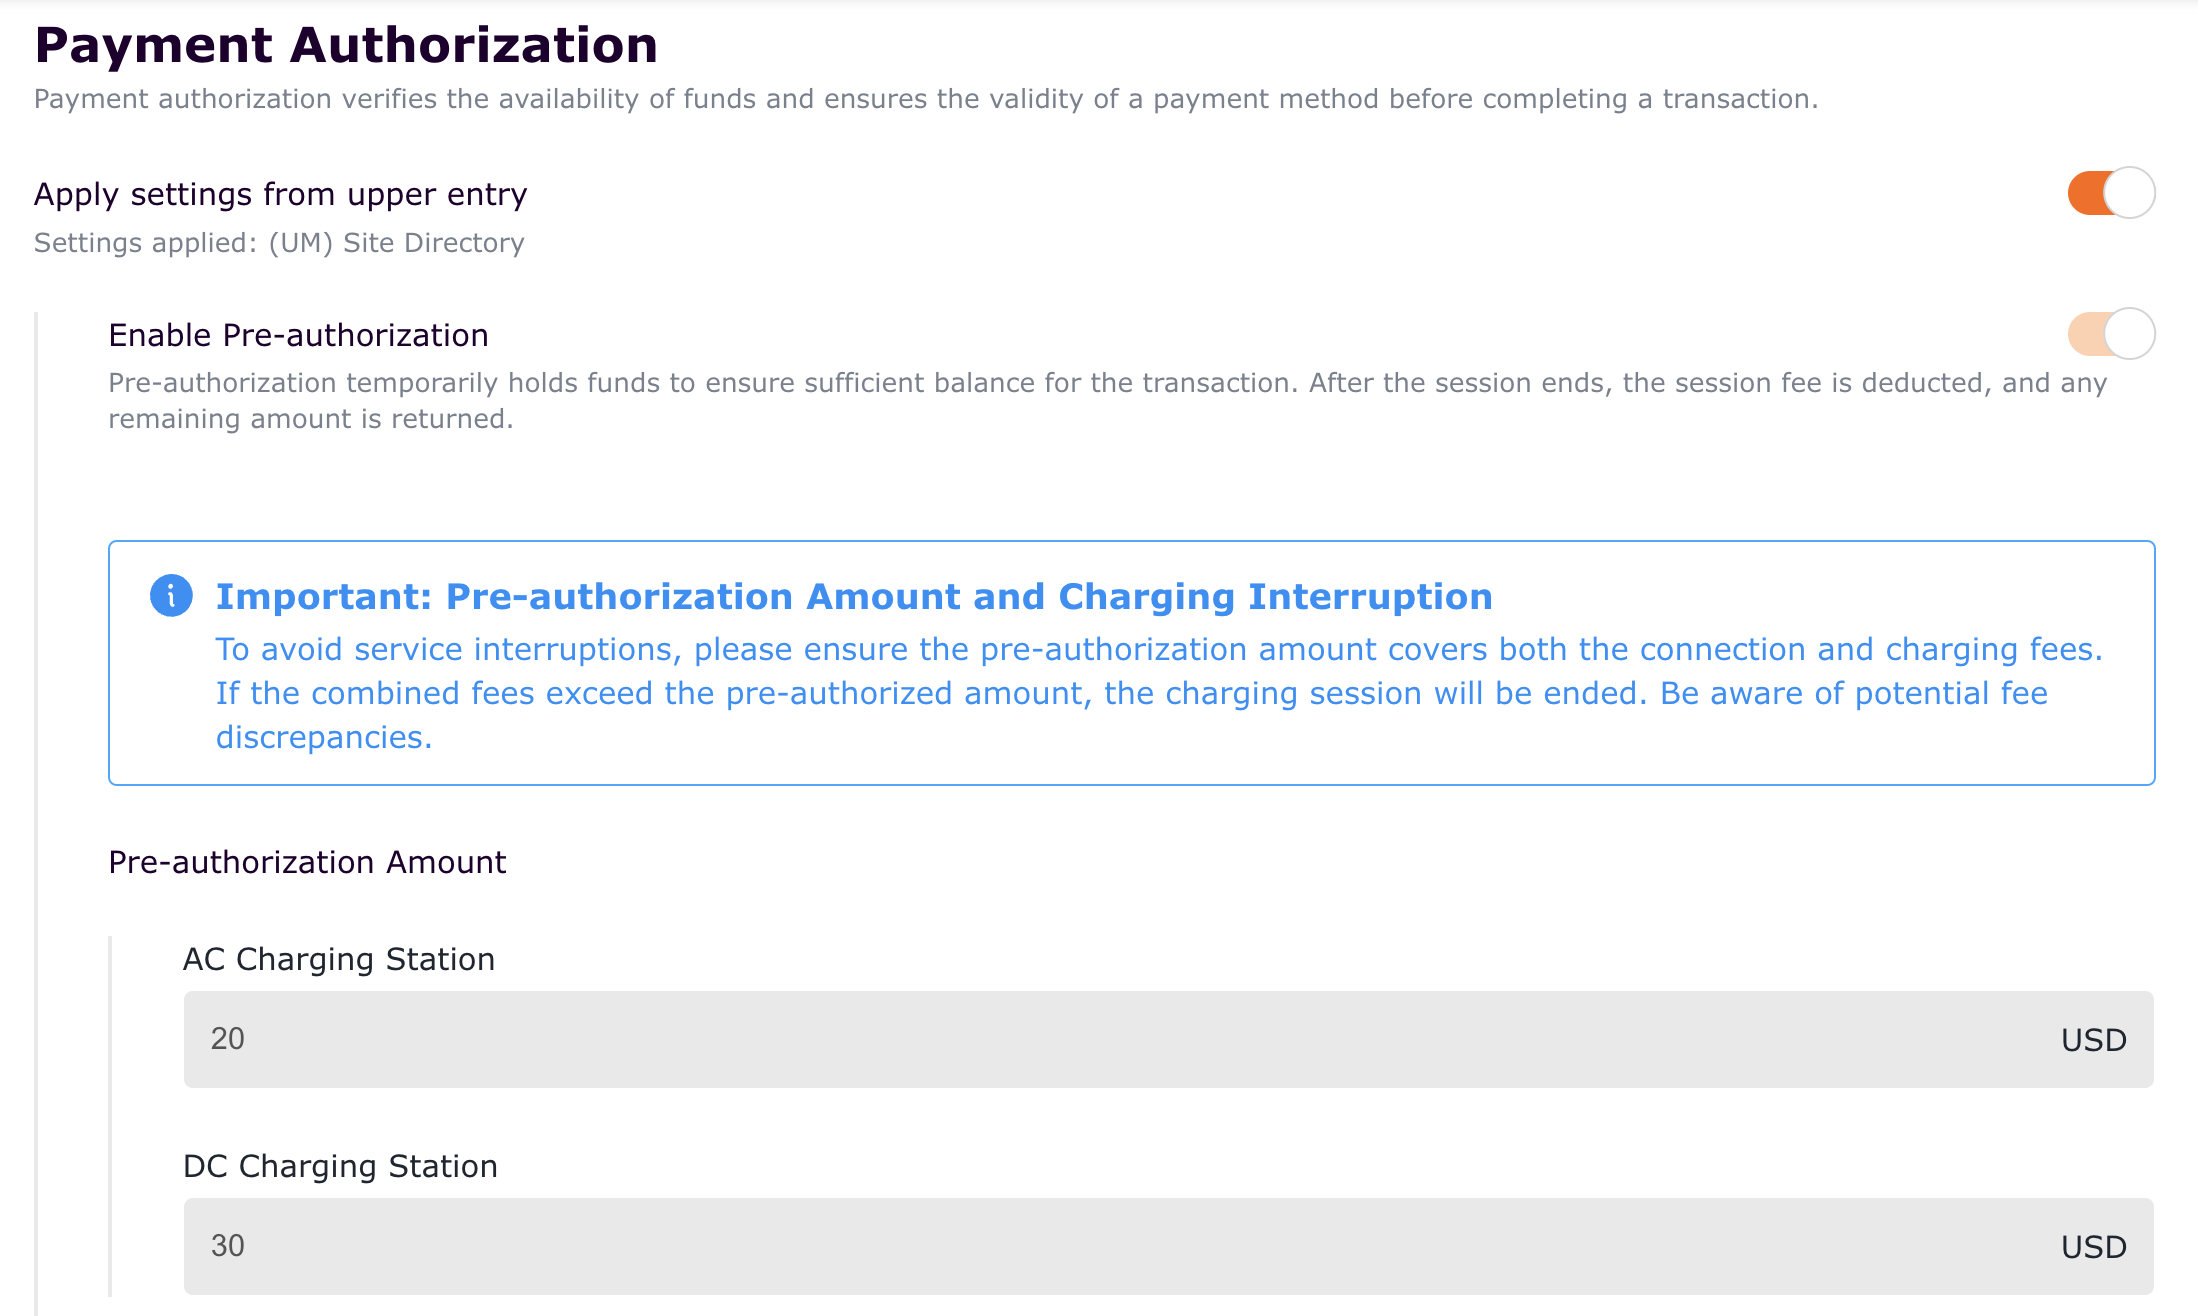
Task: Click the Payment Authorization page heading
Action: point(346,46)
